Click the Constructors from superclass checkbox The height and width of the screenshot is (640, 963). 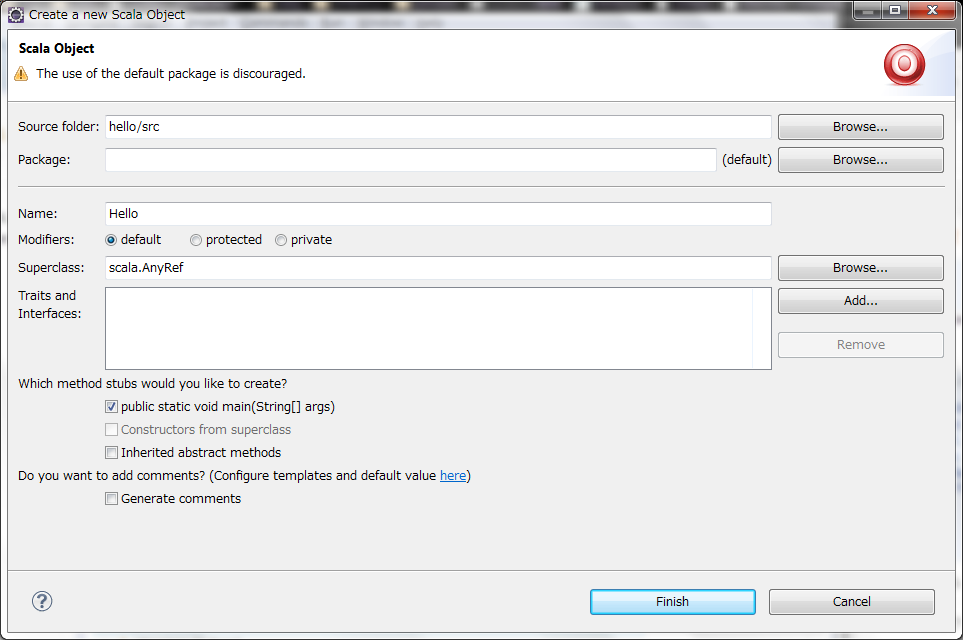pos(111,429)
